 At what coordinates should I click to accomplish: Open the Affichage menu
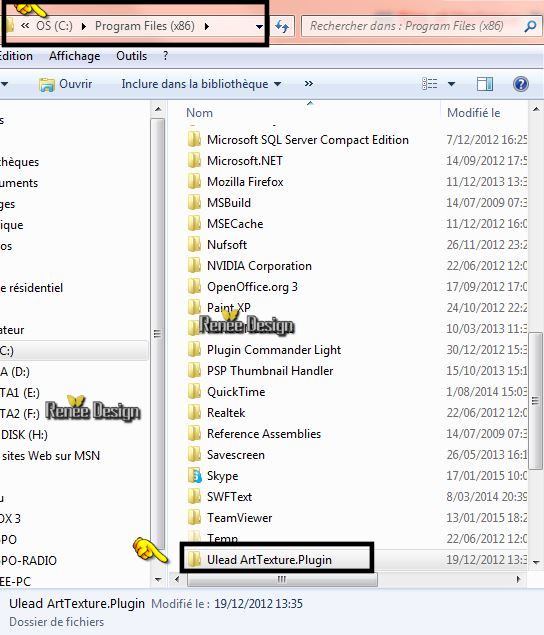(75, 56)
